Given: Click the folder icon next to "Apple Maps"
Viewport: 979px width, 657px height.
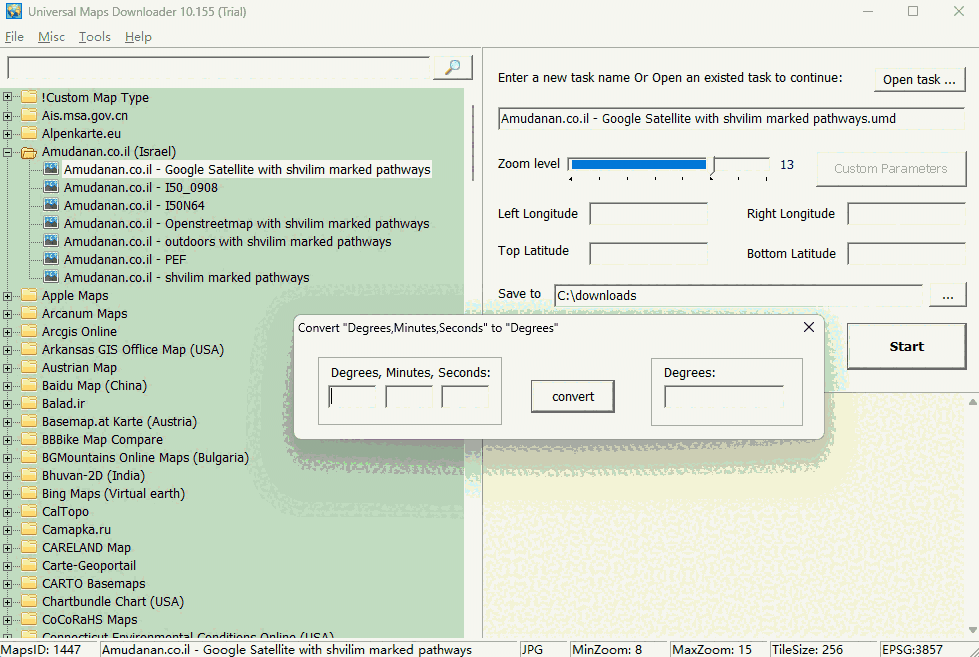Looking at the screenshot, I should pos(29,295).
